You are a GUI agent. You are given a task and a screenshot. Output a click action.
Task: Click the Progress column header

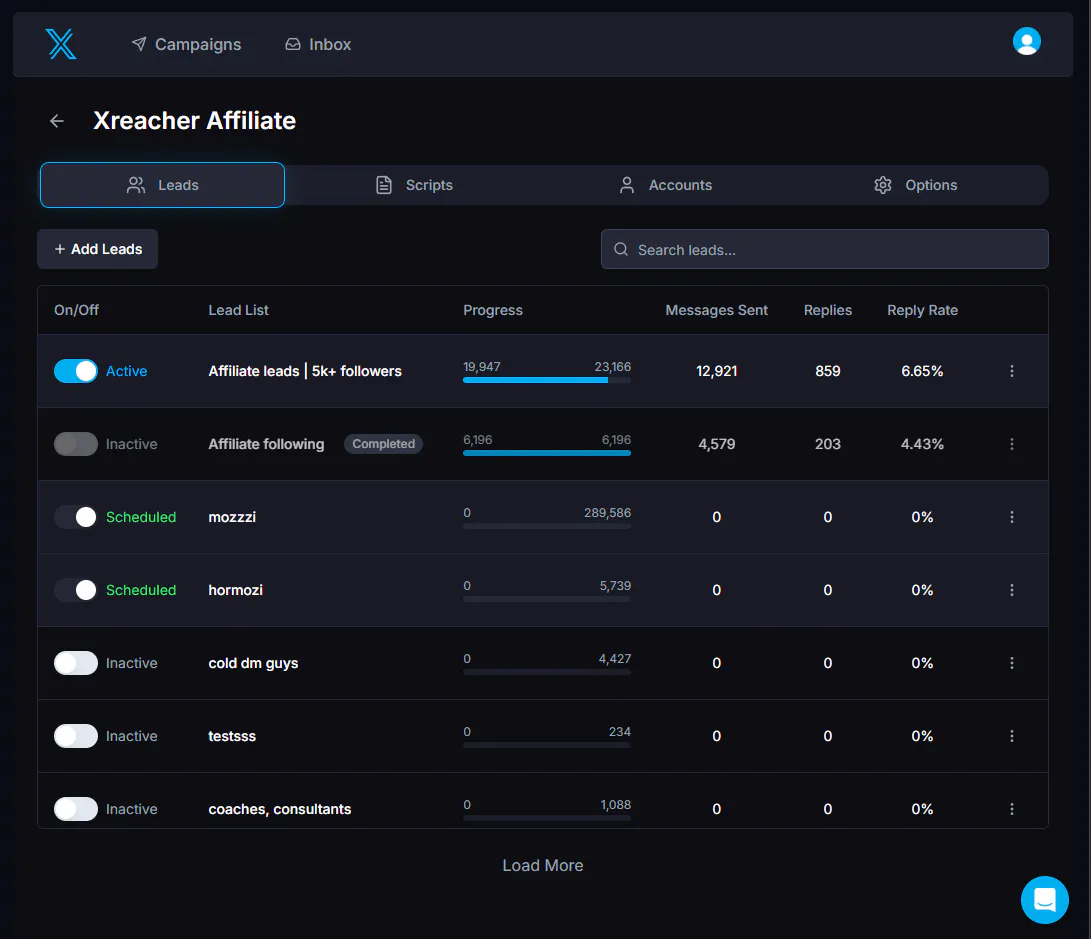coord(493,310)
